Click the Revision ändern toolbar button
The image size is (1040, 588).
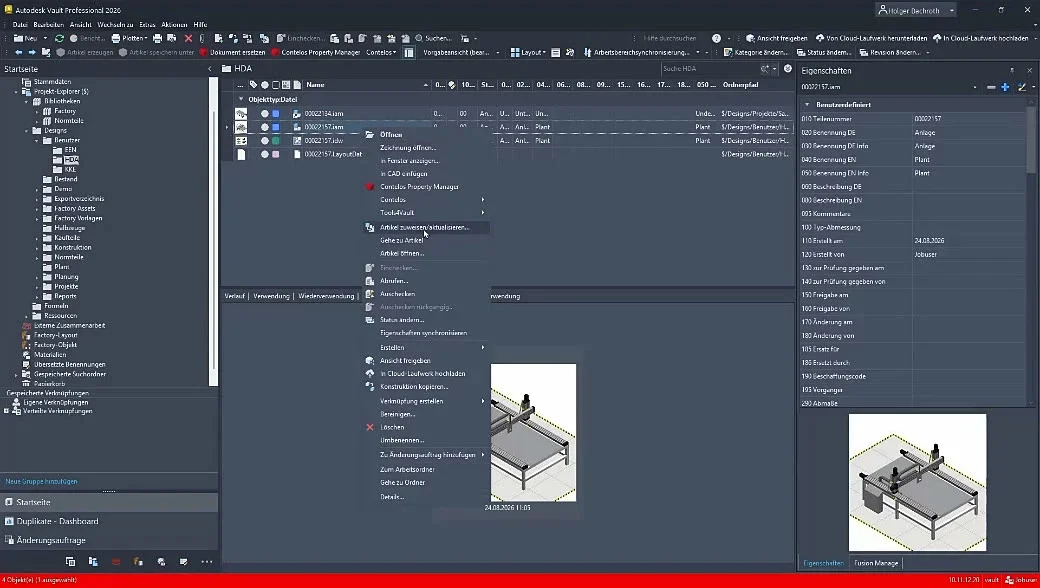coord(890,52)
